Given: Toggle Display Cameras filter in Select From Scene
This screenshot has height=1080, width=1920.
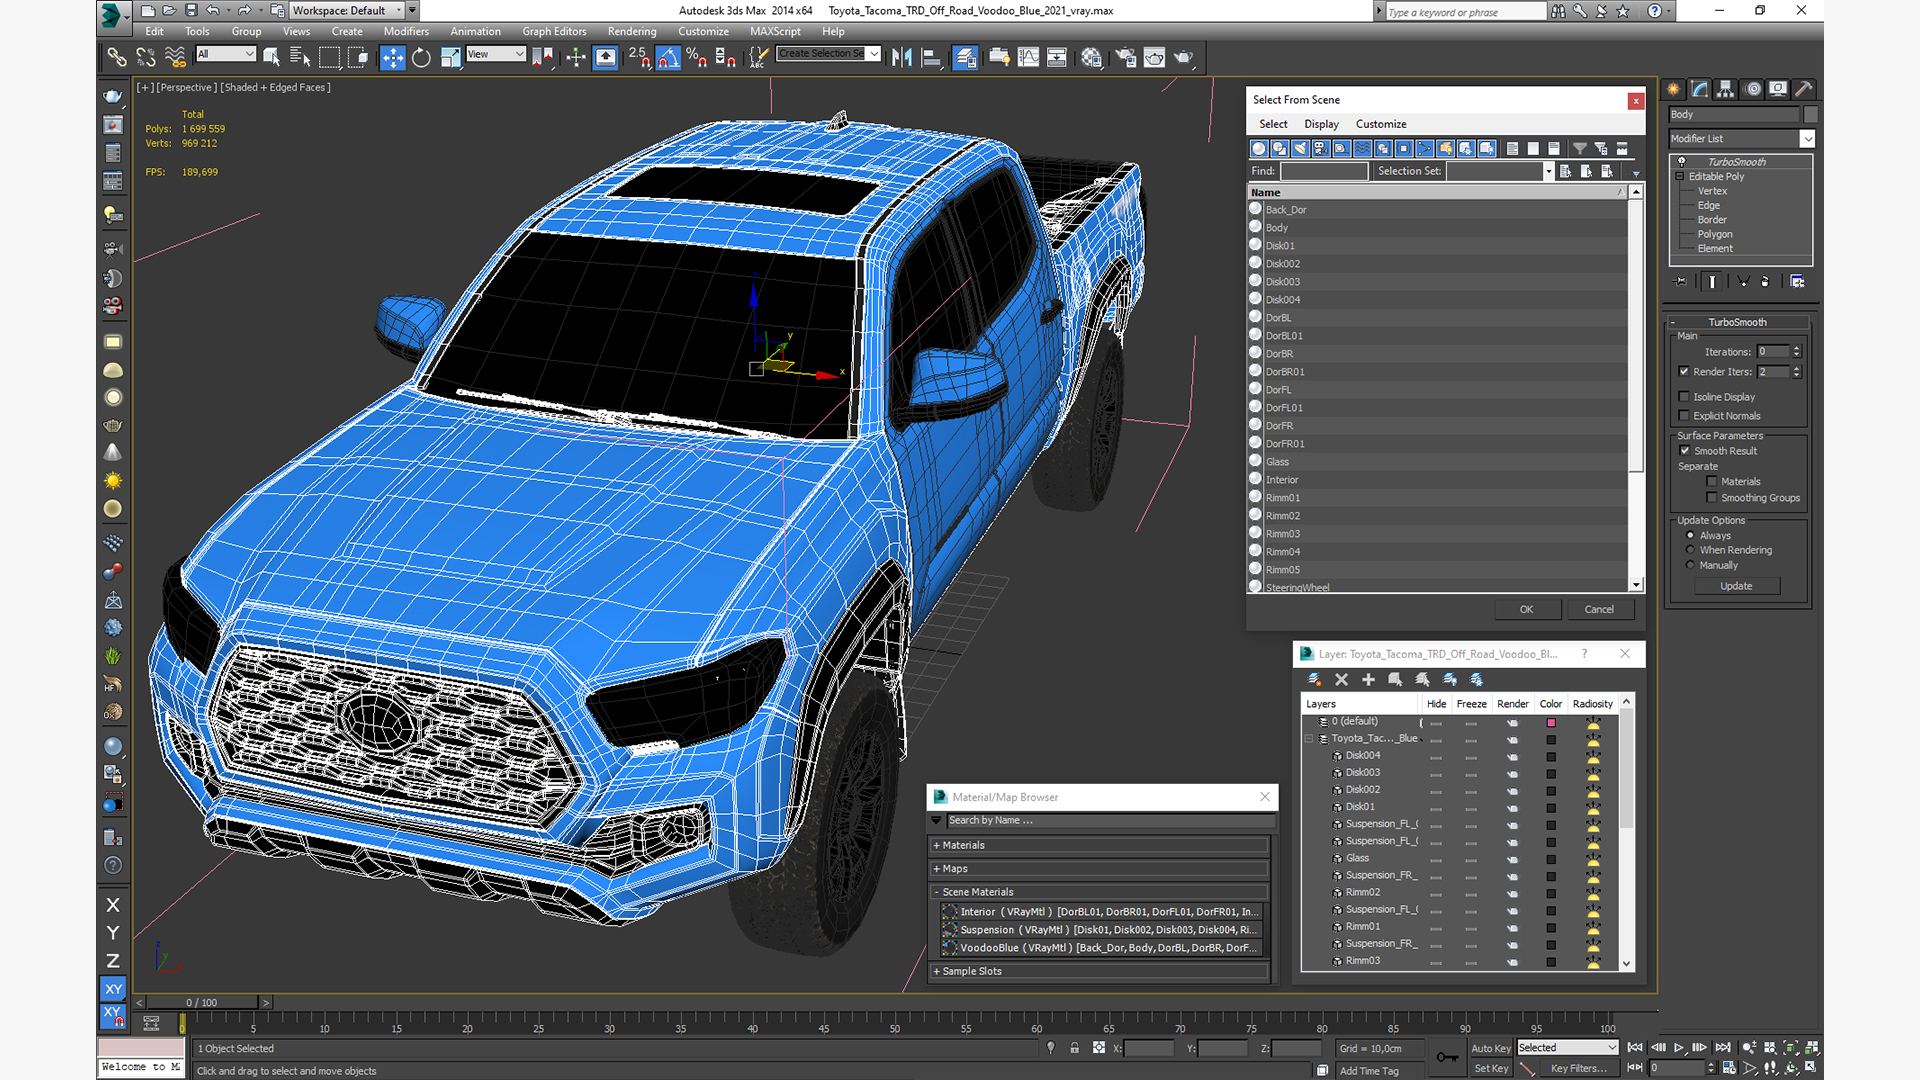Looking at the screenshot, I should (1321, 148).
